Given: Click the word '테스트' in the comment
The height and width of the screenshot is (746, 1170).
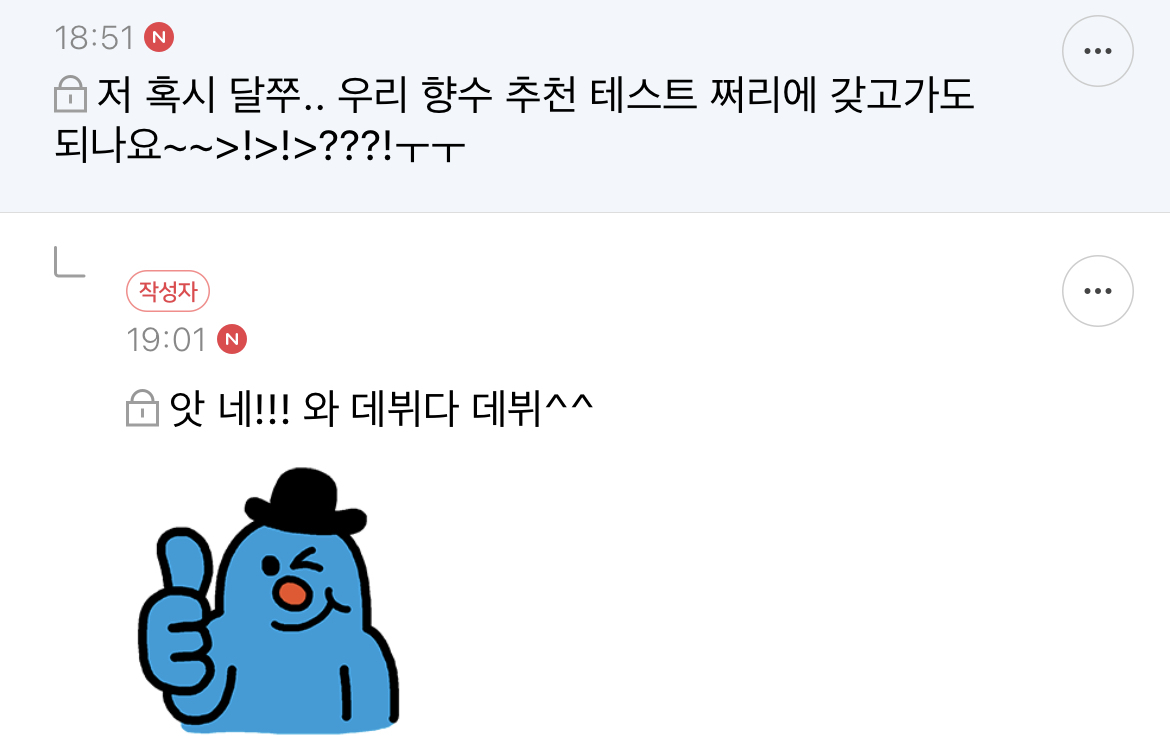Looking at the screenshot, I should pyautogui.click(x=643, y=95).
